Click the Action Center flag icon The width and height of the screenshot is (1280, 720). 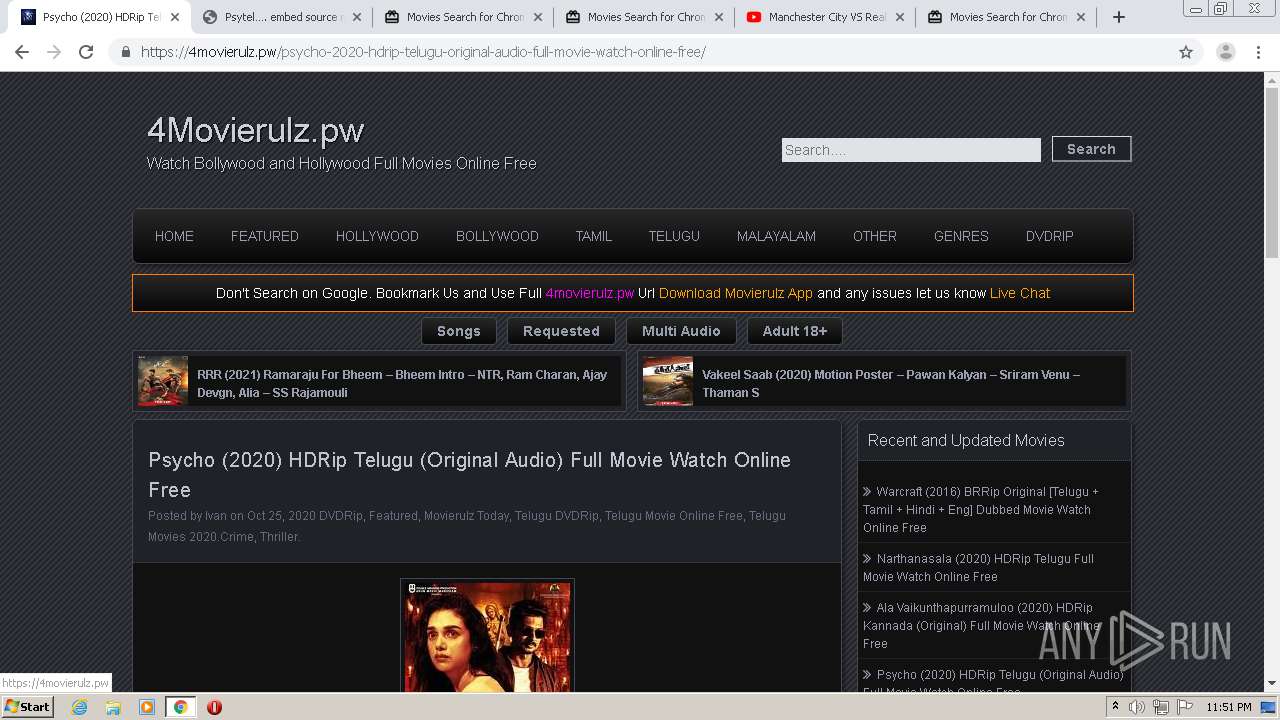pyautogui.click(x=1185, y=707)
